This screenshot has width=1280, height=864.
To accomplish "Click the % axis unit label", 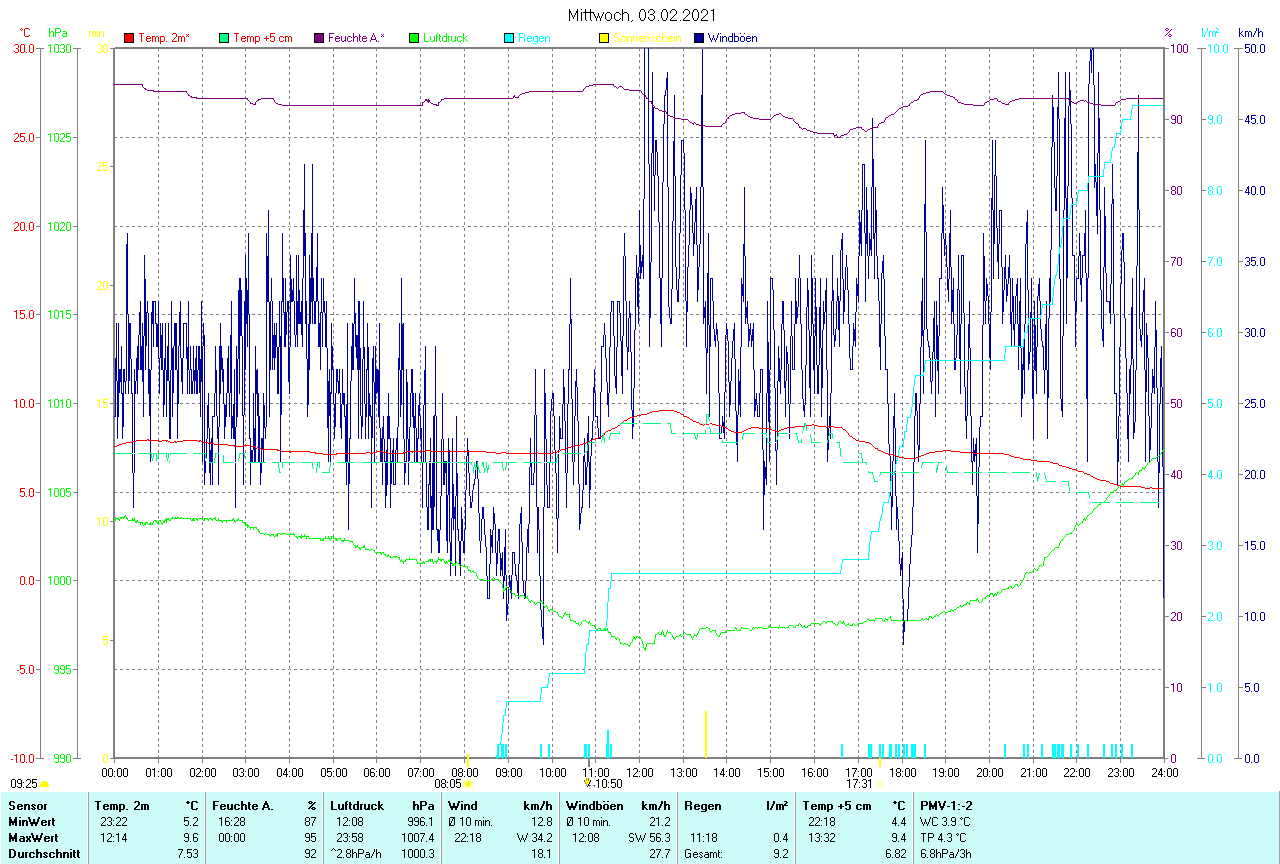I will click(1168, 33).
